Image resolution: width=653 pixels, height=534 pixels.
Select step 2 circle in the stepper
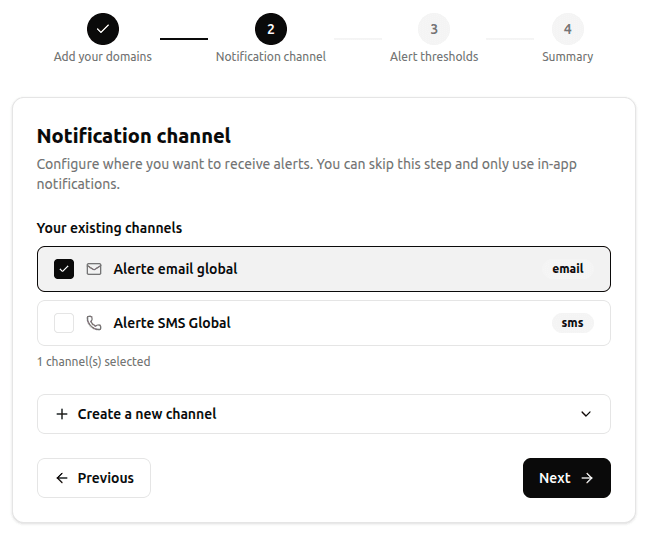[x=271, y=29]
